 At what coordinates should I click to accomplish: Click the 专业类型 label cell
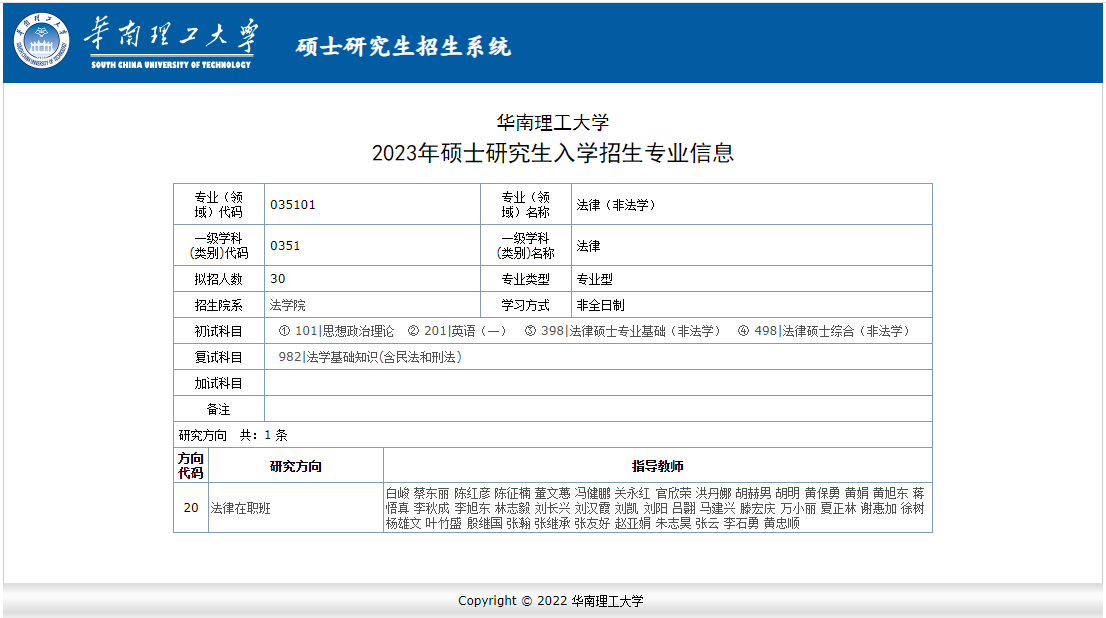point(525,279)
